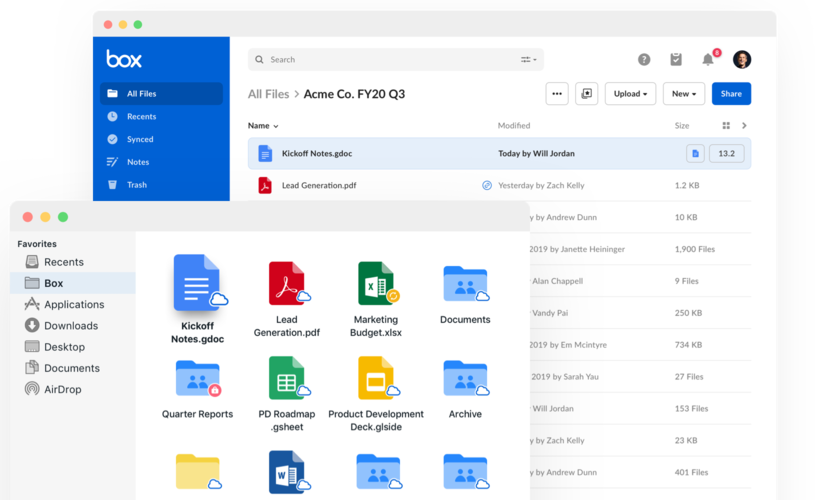The width and height of the screenshot is (823, 500).
Task: Select the yellow folder in Finder's bottom row
Action: (x=198, y=472)
